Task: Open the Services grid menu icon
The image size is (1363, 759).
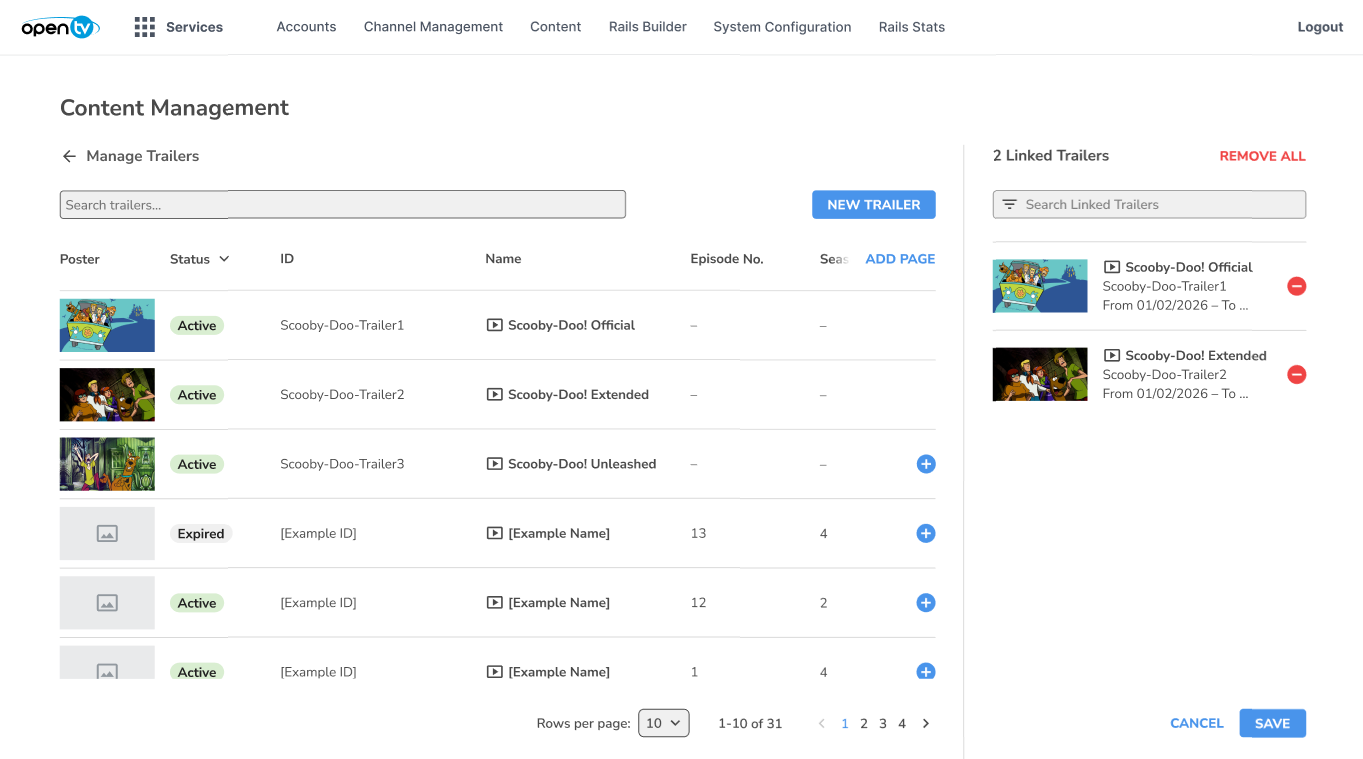Action: pyautogui.click(x=145, y=27)
